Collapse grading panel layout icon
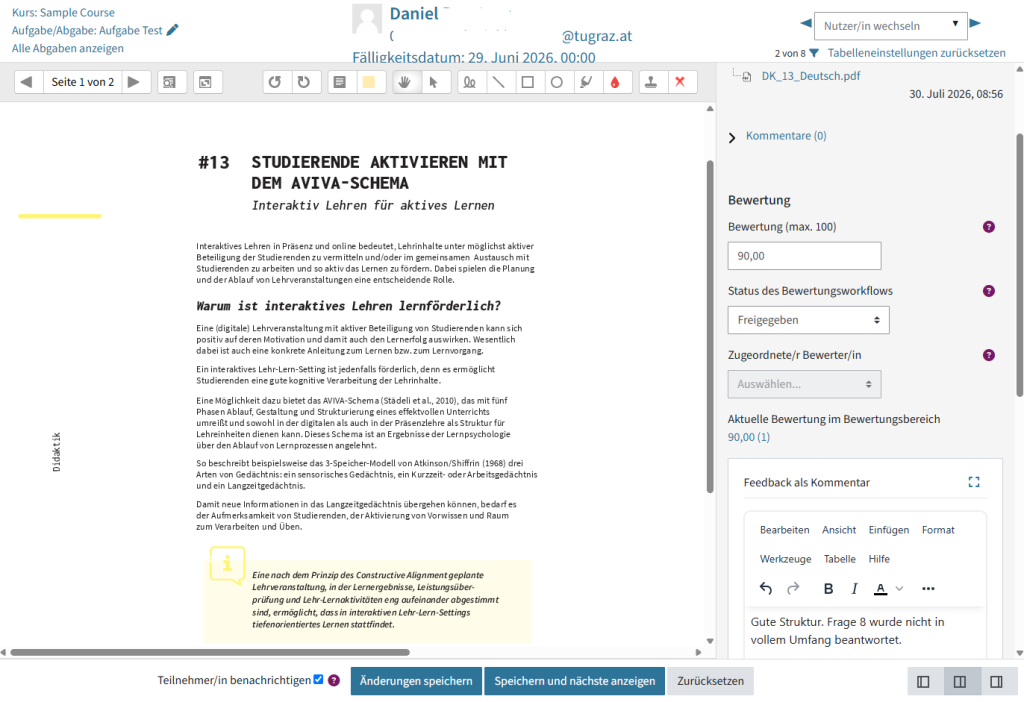The image size is (1024, 702). tap(923, 682)
